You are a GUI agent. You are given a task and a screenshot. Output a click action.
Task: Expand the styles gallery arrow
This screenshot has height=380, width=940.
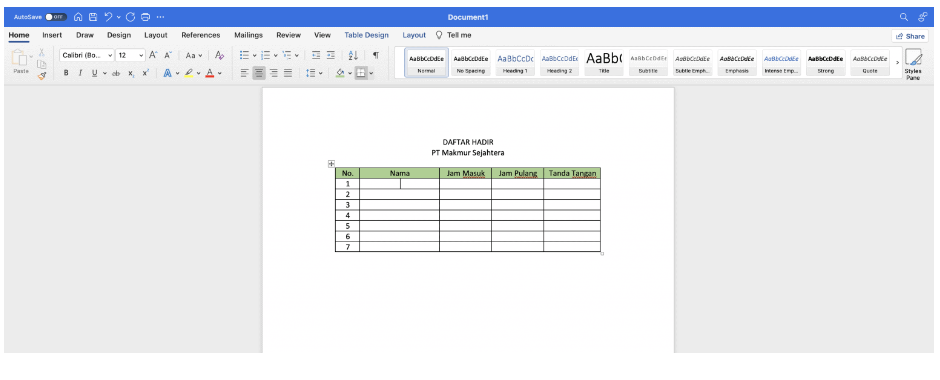point(897,62)
